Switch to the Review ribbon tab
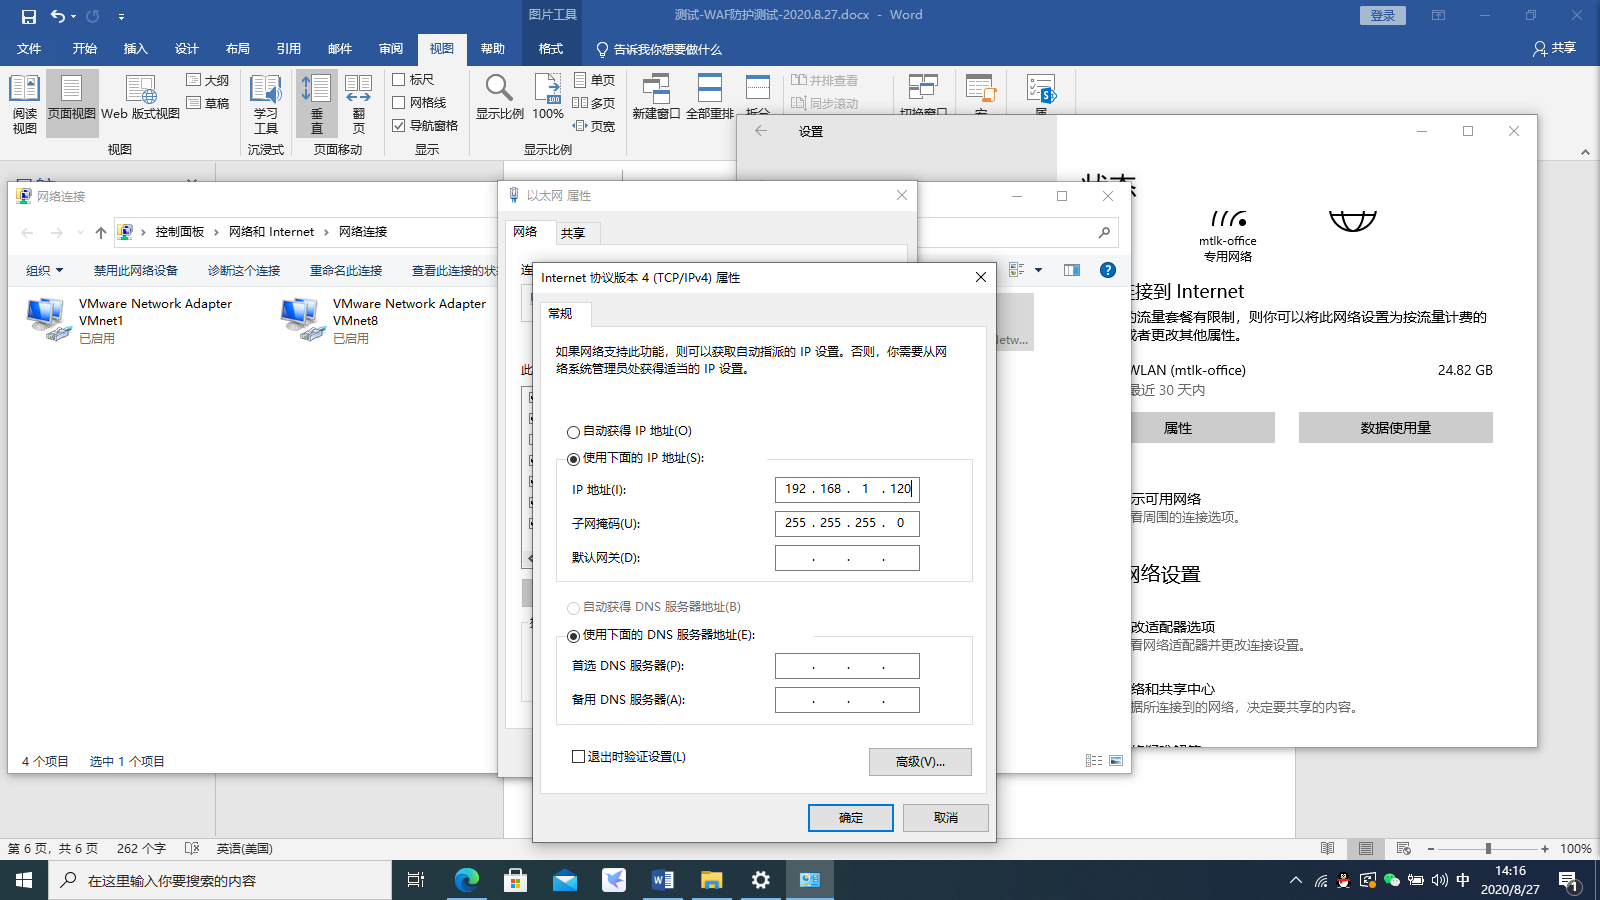Viewport: 1600px width, 900px height. pyautogui.click(x=391, y=49)
